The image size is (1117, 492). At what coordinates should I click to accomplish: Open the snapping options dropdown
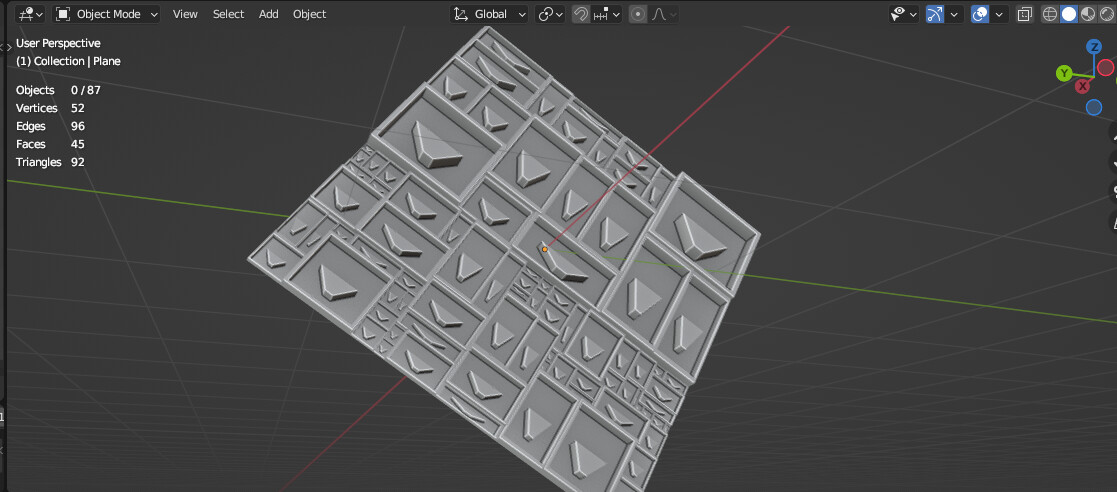[606, 14]
